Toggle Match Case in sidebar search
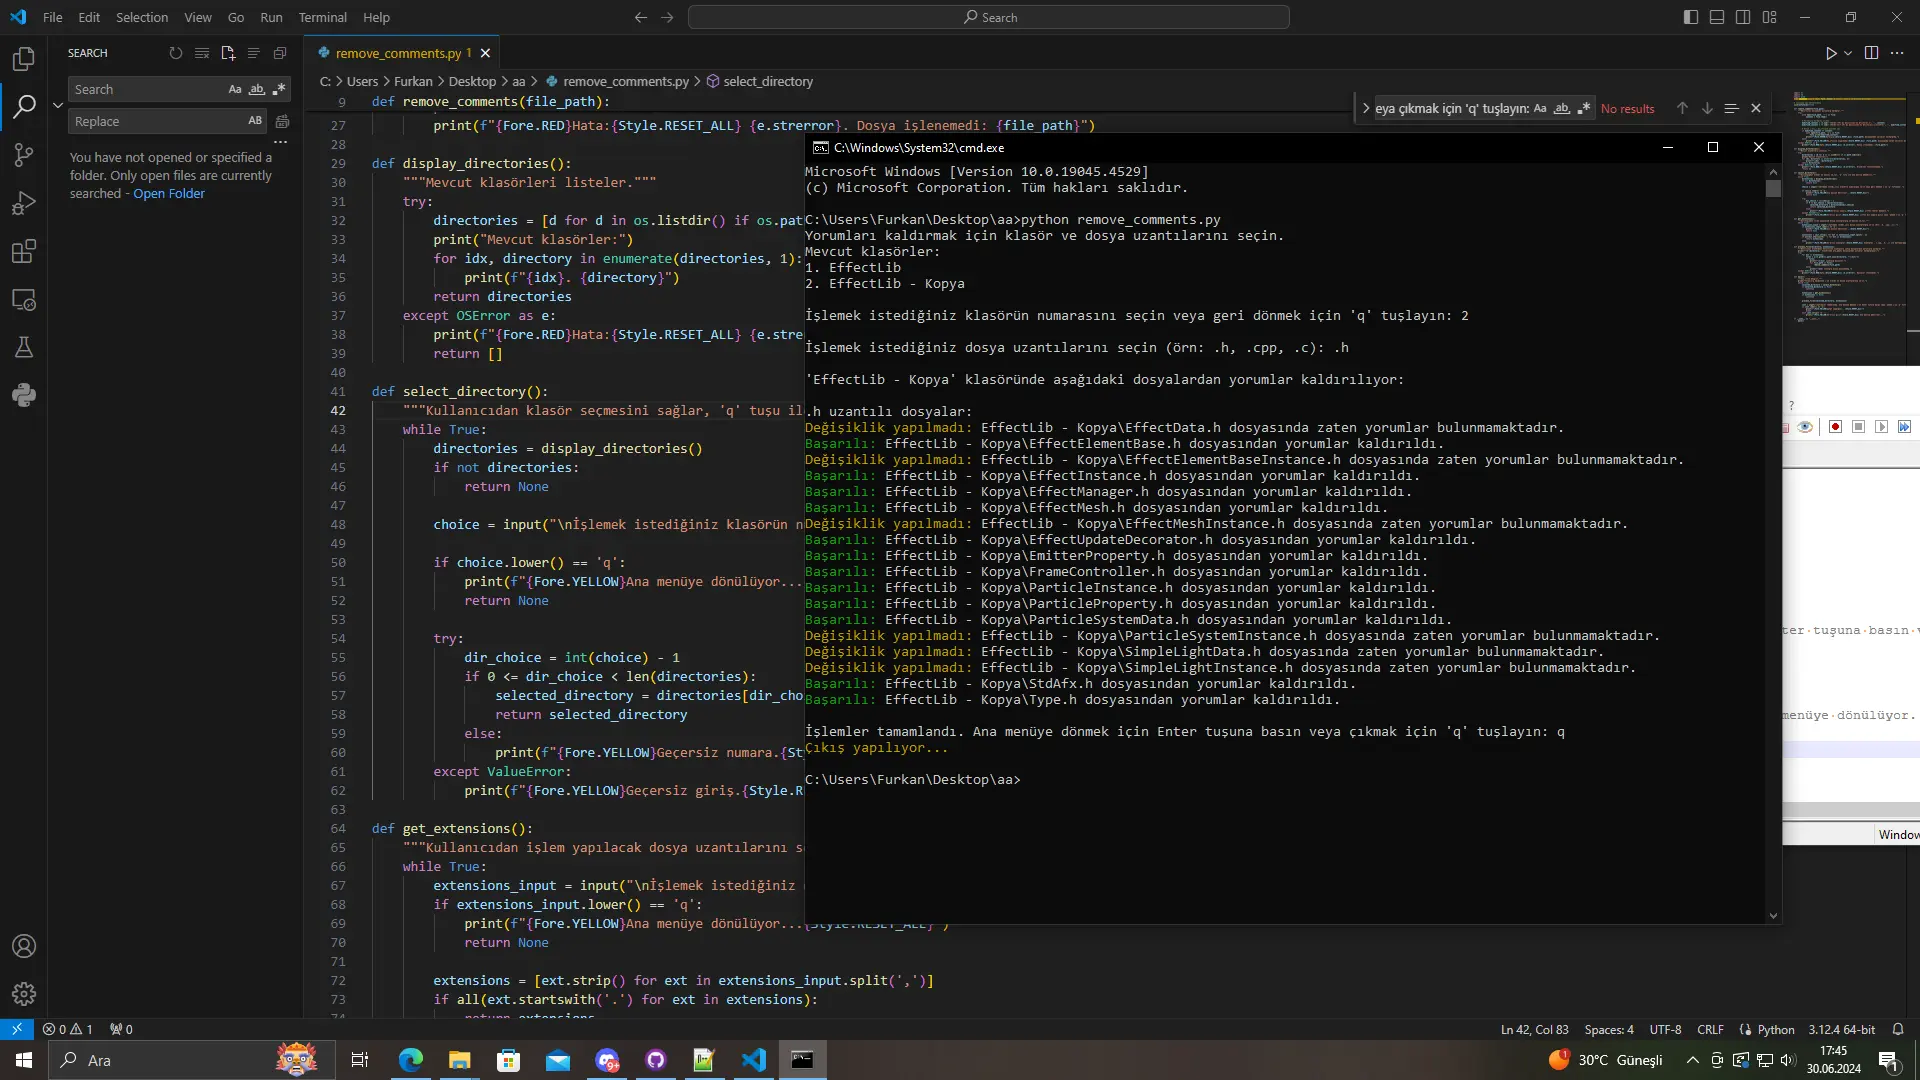The width and height of the screenshot is (1920, 1080). tap(235, 89)
